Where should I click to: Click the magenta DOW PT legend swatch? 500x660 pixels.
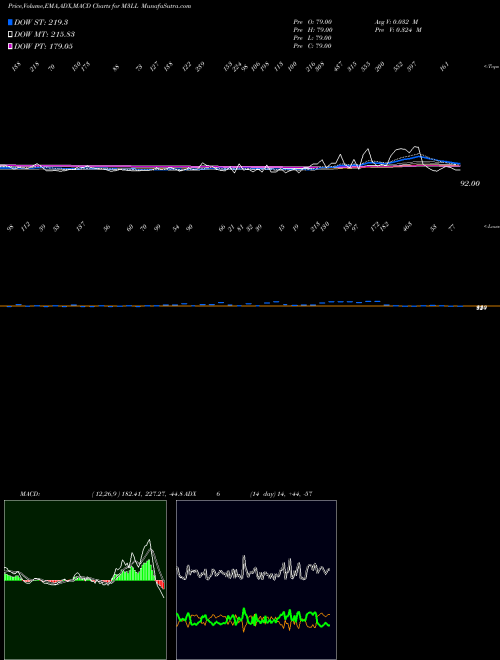tap(10, 46)
